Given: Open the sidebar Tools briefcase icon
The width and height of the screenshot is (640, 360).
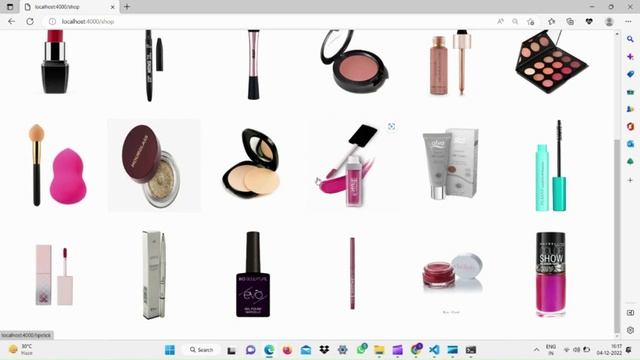Looking at the screenshot, I should (630, 92).
